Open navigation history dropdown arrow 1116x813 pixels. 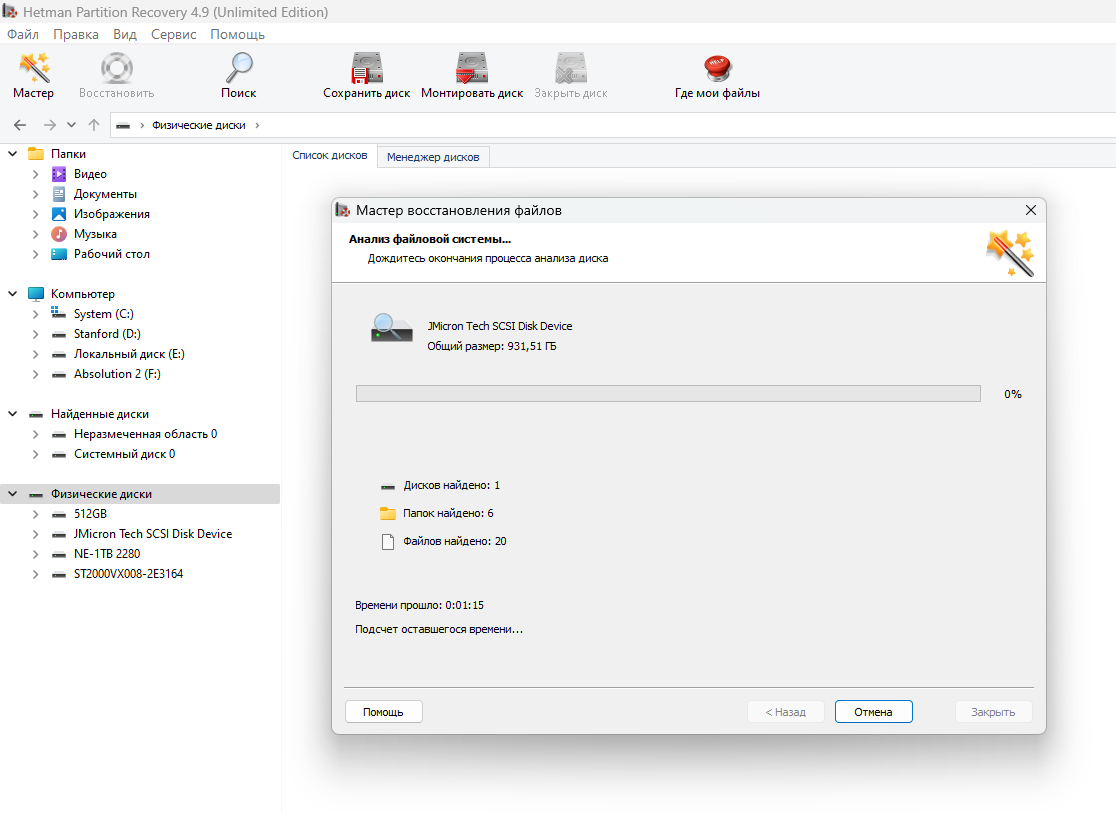click(71, 125)
